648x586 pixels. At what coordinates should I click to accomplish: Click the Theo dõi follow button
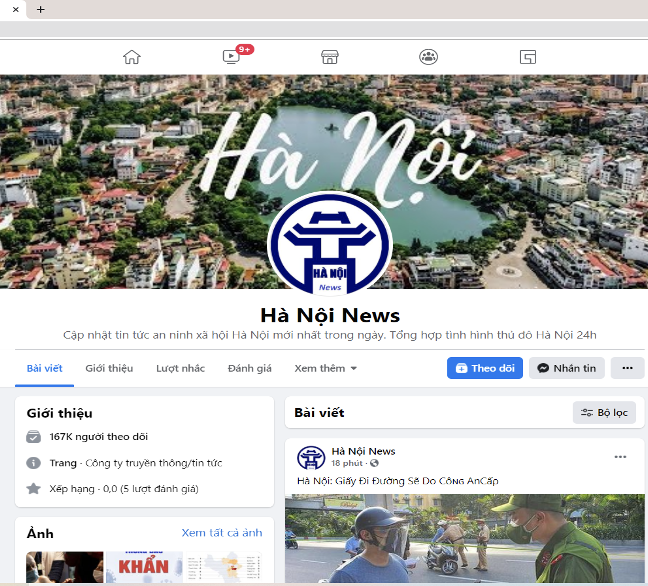coord(485,368)
